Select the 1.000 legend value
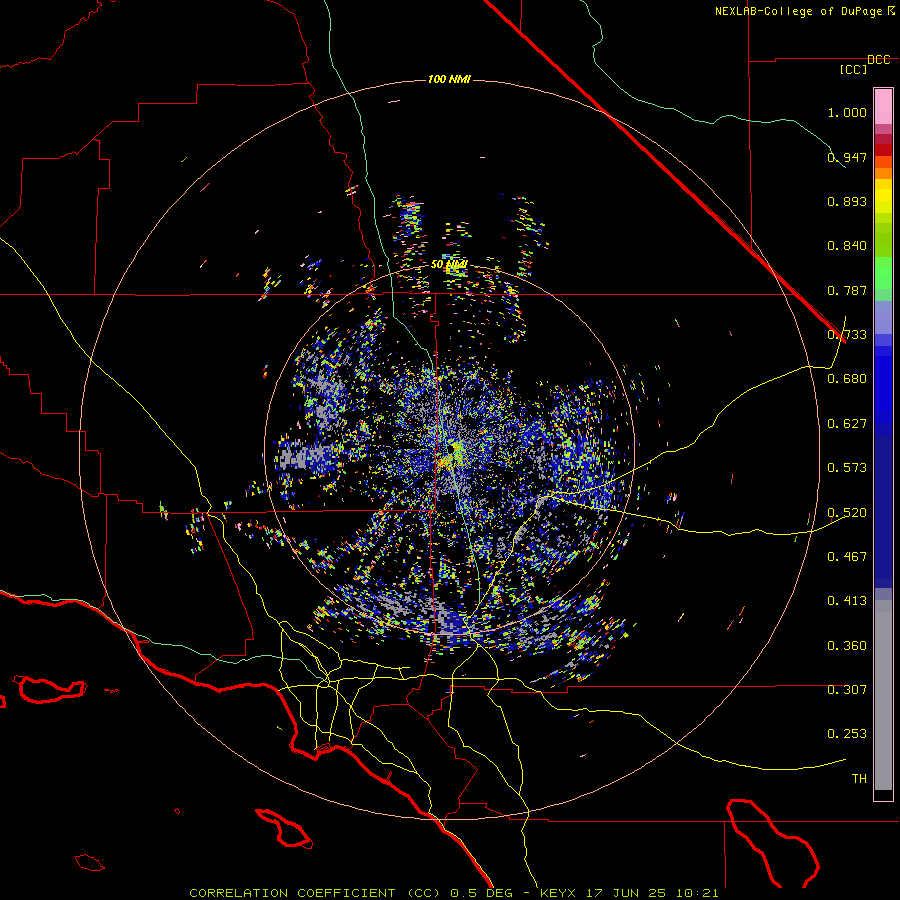The height and width of the screenshot is (900, 900). click(847, 112)
